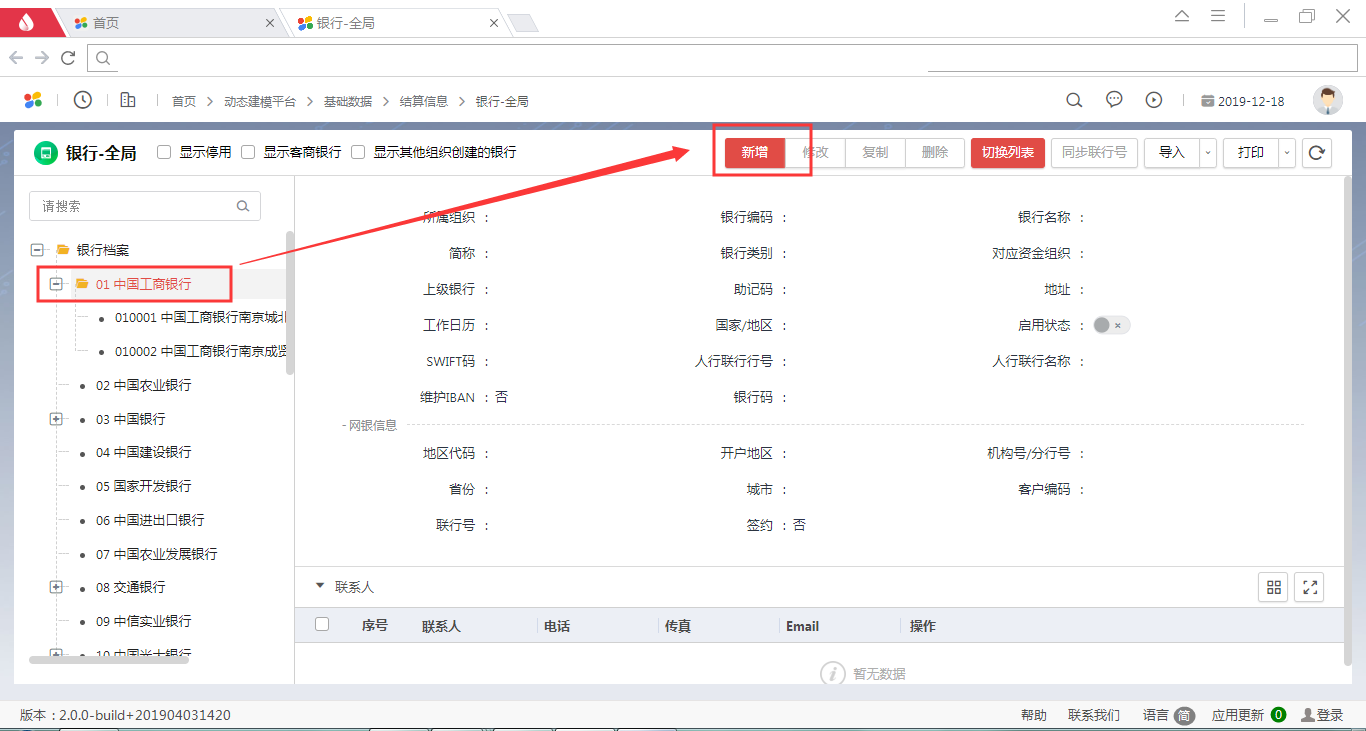Open browser menu hamburger icon
The image size is (1366, 731).
point(1218,16)
